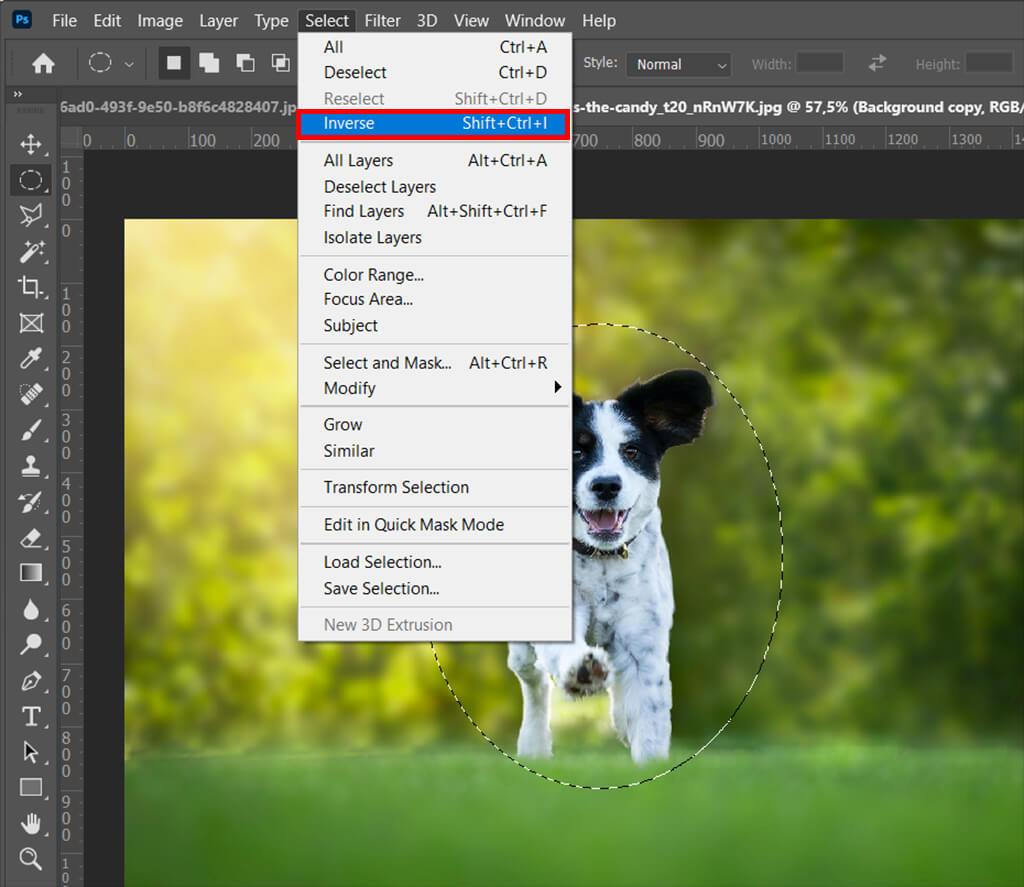Choose All Layers menu entry
The height and width of the screenshot is (887, 1024).
[x=435, y=161]
